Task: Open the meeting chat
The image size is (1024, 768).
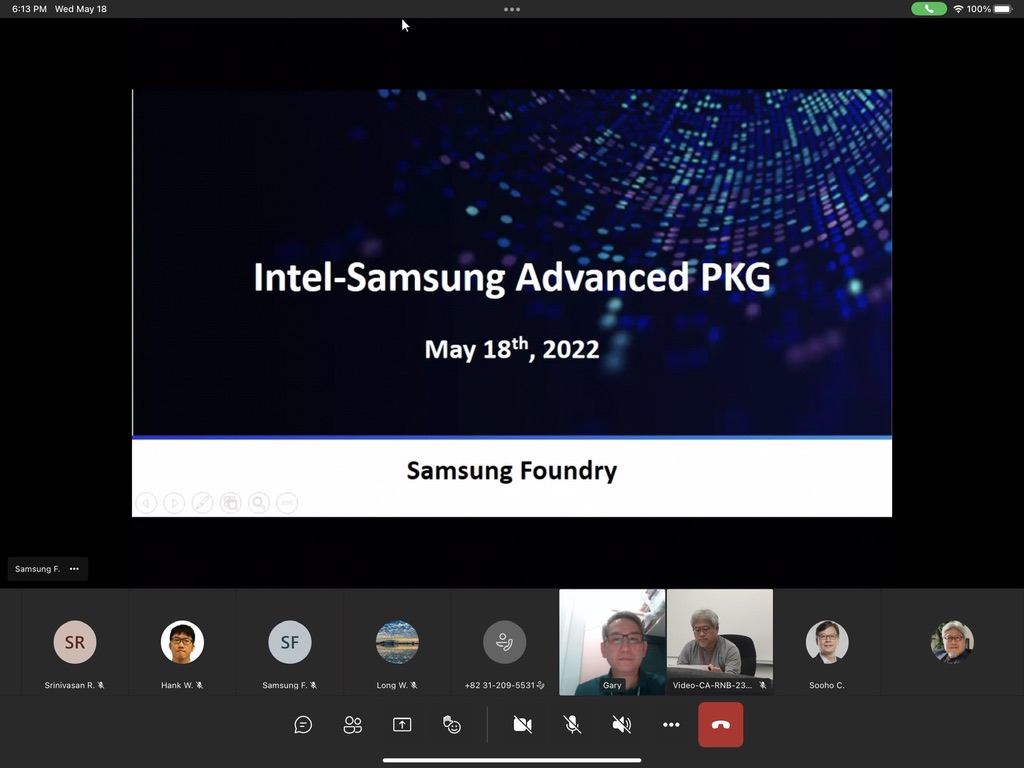Action: (303, 725)
